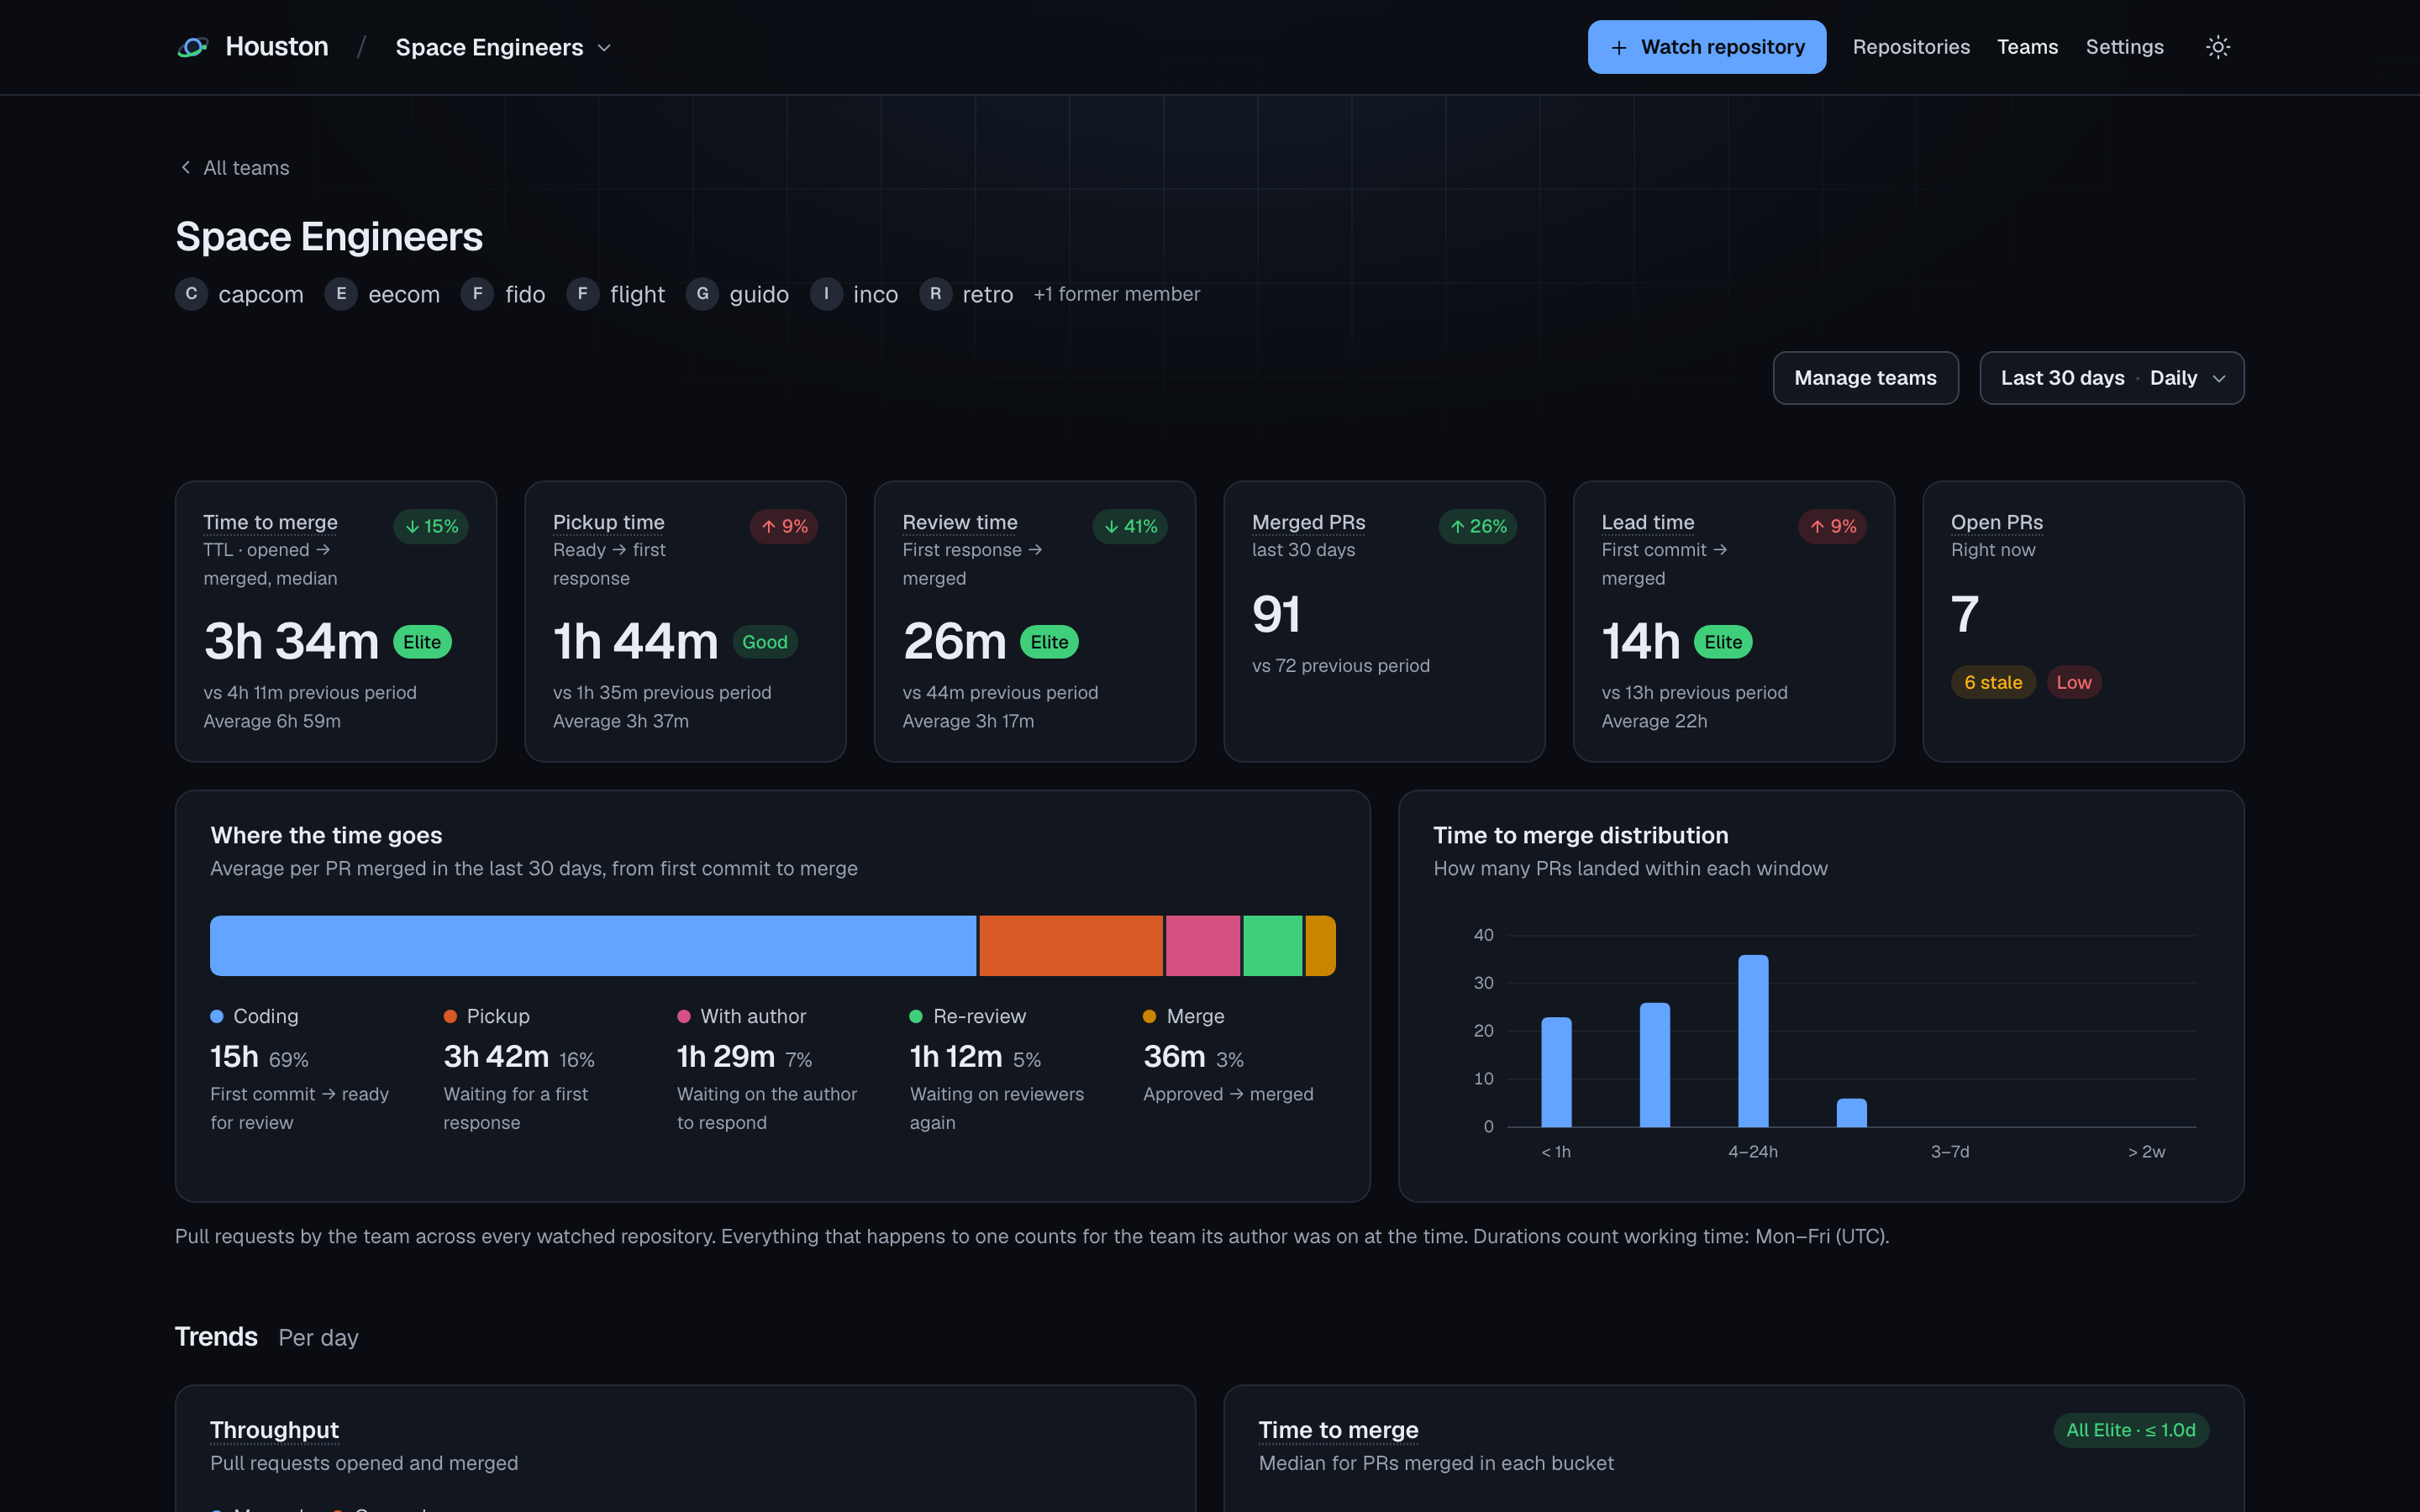This screenshot has width=2420, height=1512.
Task: Click the Houston home link text
Action: pyautogui.click(x=277, y=47)
